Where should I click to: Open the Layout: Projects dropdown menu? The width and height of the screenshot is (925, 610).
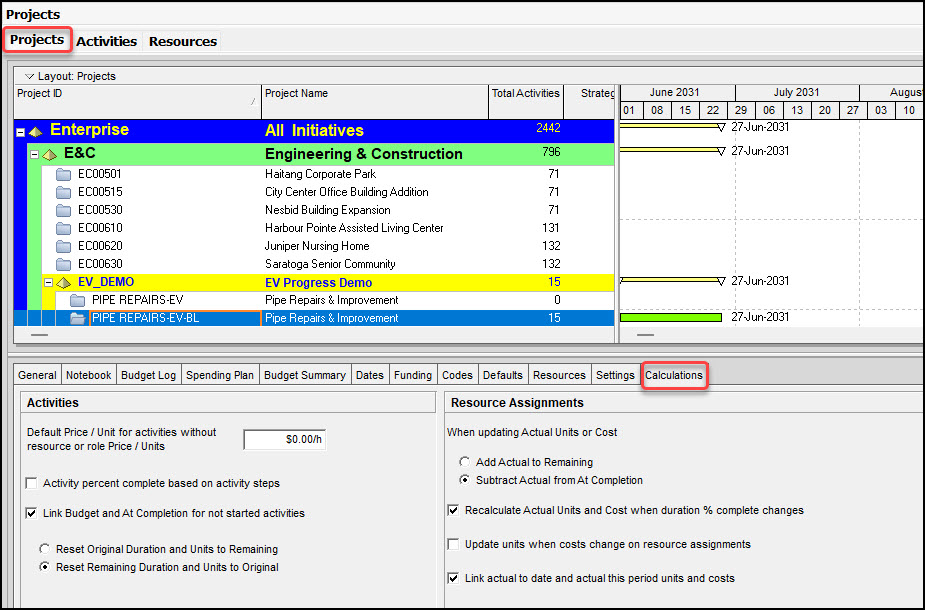pos(29,76)
